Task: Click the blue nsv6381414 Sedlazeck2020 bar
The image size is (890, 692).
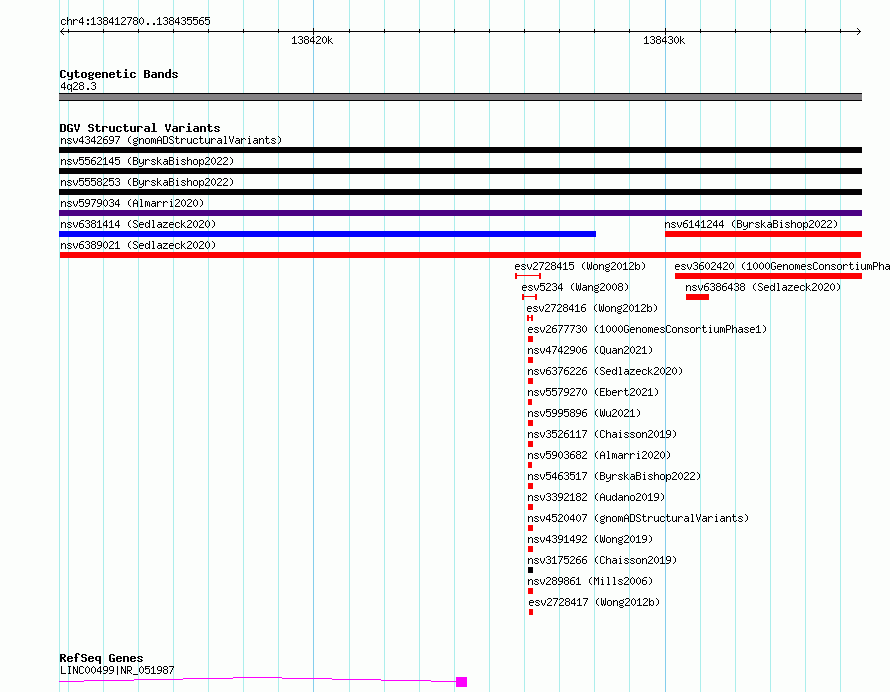Action: pos(328,234)
